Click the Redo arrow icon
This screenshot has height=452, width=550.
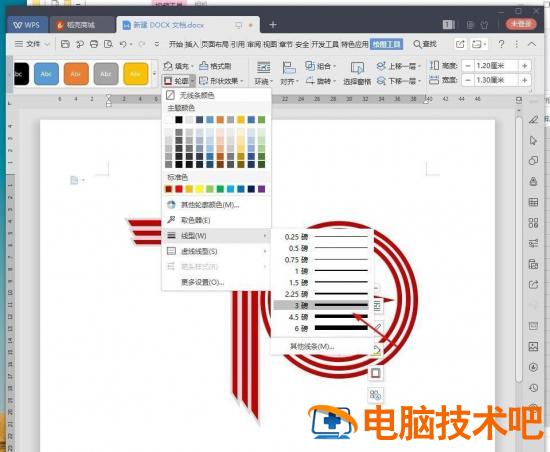tap(142, 44)
